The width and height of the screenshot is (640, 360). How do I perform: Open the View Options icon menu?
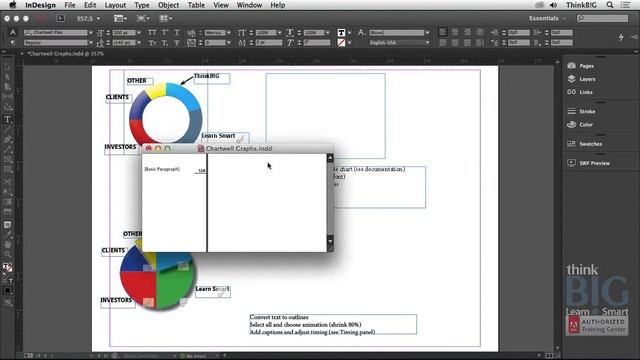120,18
